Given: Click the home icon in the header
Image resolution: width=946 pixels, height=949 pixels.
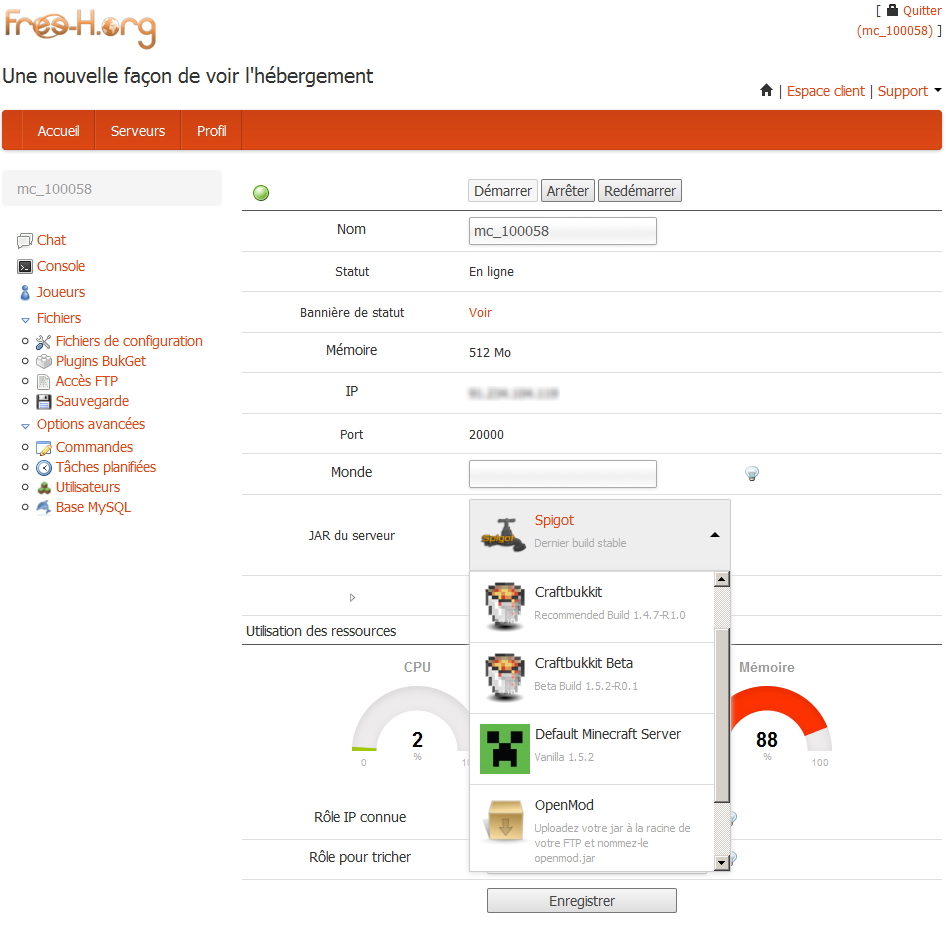Looking at the screenshot, I should point(766,90).
